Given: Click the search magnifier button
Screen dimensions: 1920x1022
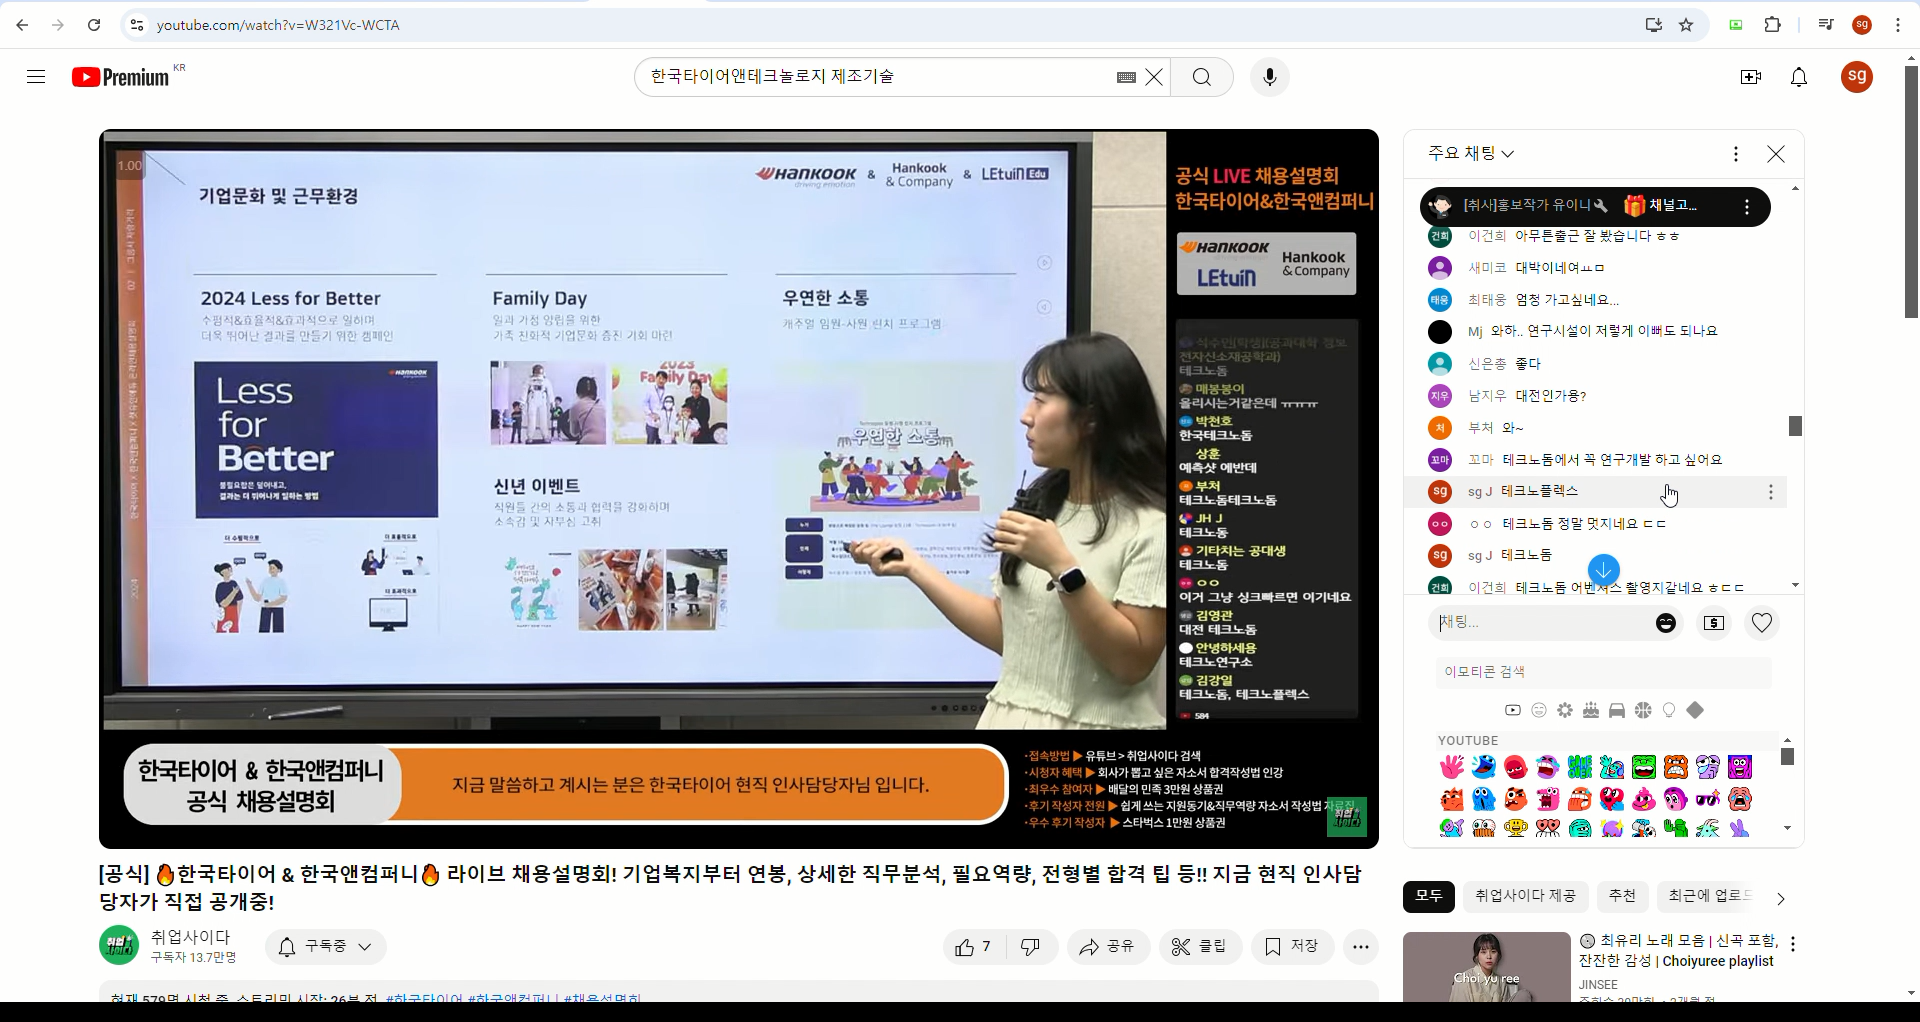Looking at the screenshot, I should click(x=1201, y=77).
